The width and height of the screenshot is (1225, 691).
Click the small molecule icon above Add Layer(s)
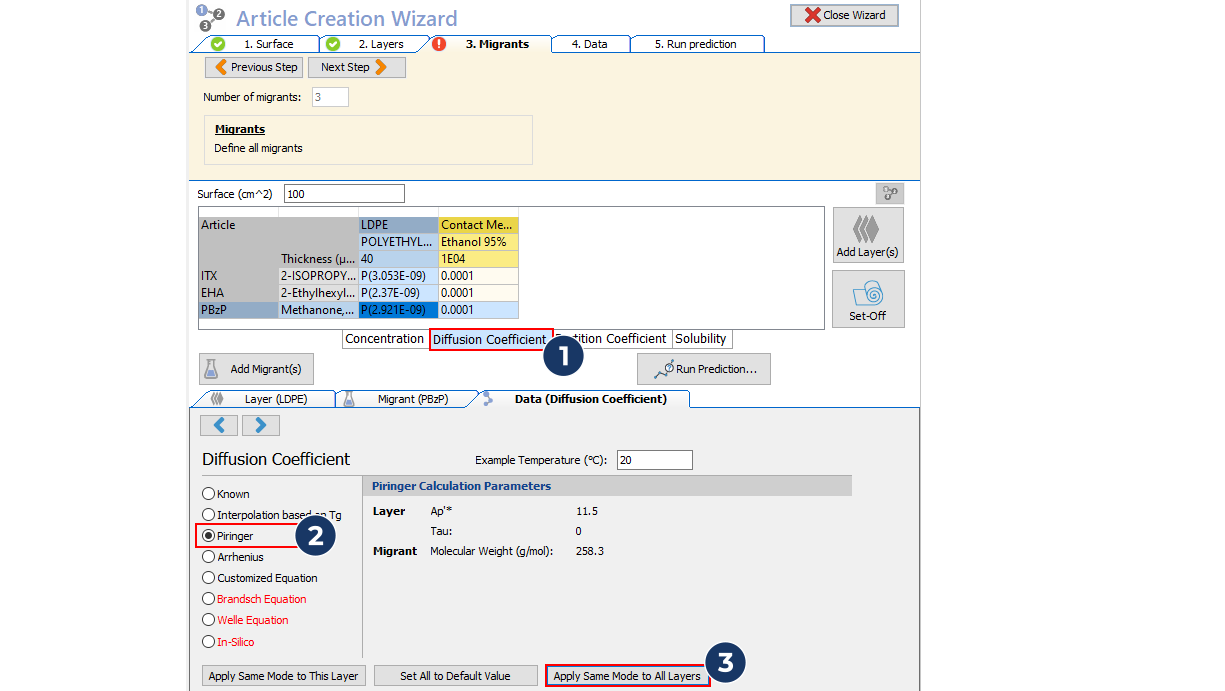point(888,194)
